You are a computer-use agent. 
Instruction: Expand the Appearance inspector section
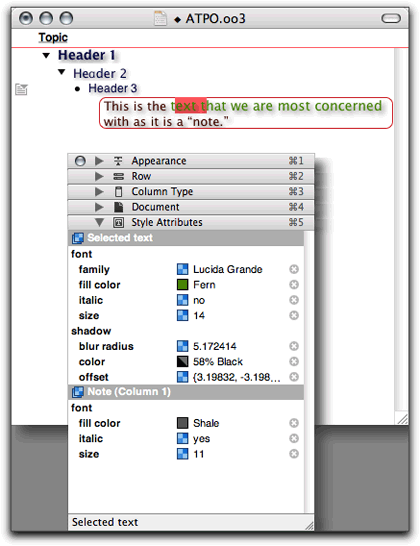(99, 161)
